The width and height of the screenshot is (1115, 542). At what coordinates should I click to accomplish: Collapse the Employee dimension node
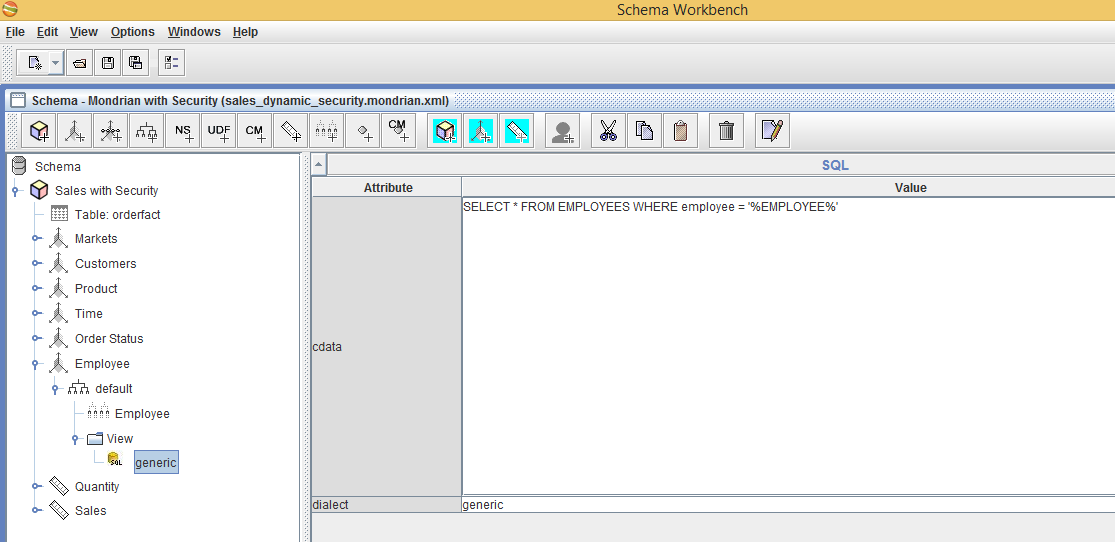coord(36,364)
